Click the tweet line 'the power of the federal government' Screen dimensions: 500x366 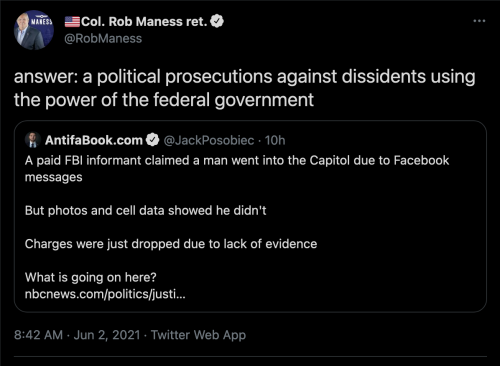[x=164, y=100]
